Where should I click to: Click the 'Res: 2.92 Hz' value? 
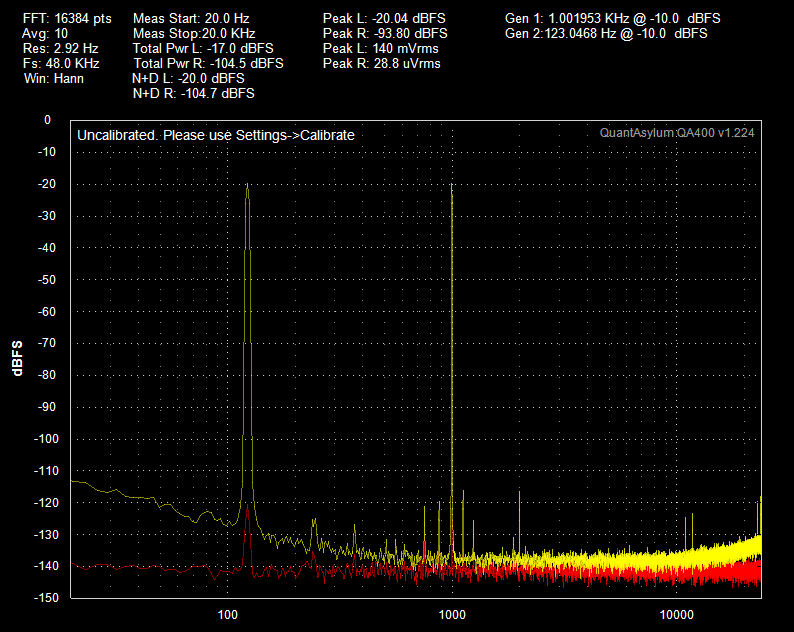[60, 49]
